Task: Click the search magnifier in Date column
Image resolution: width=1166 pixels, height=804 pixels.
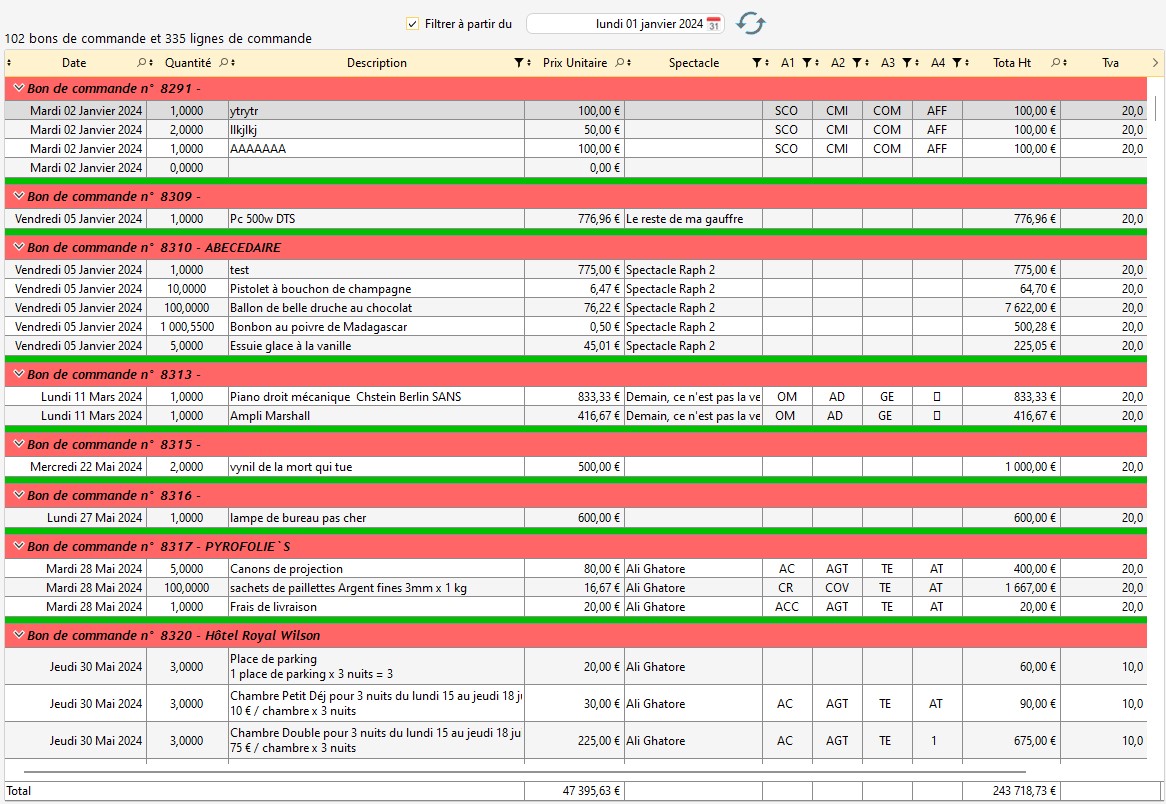Action: point(143,63)
